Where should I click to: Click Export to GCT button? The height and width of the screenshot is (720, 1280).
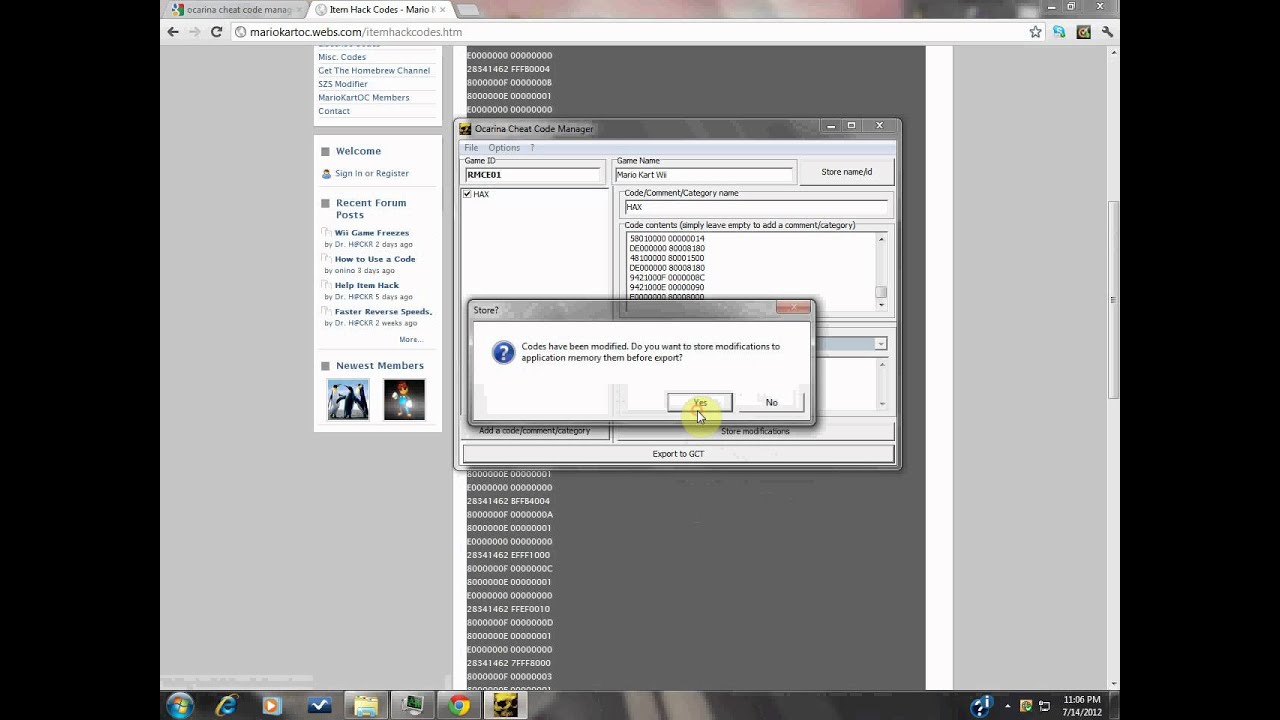tap(678, 454)
